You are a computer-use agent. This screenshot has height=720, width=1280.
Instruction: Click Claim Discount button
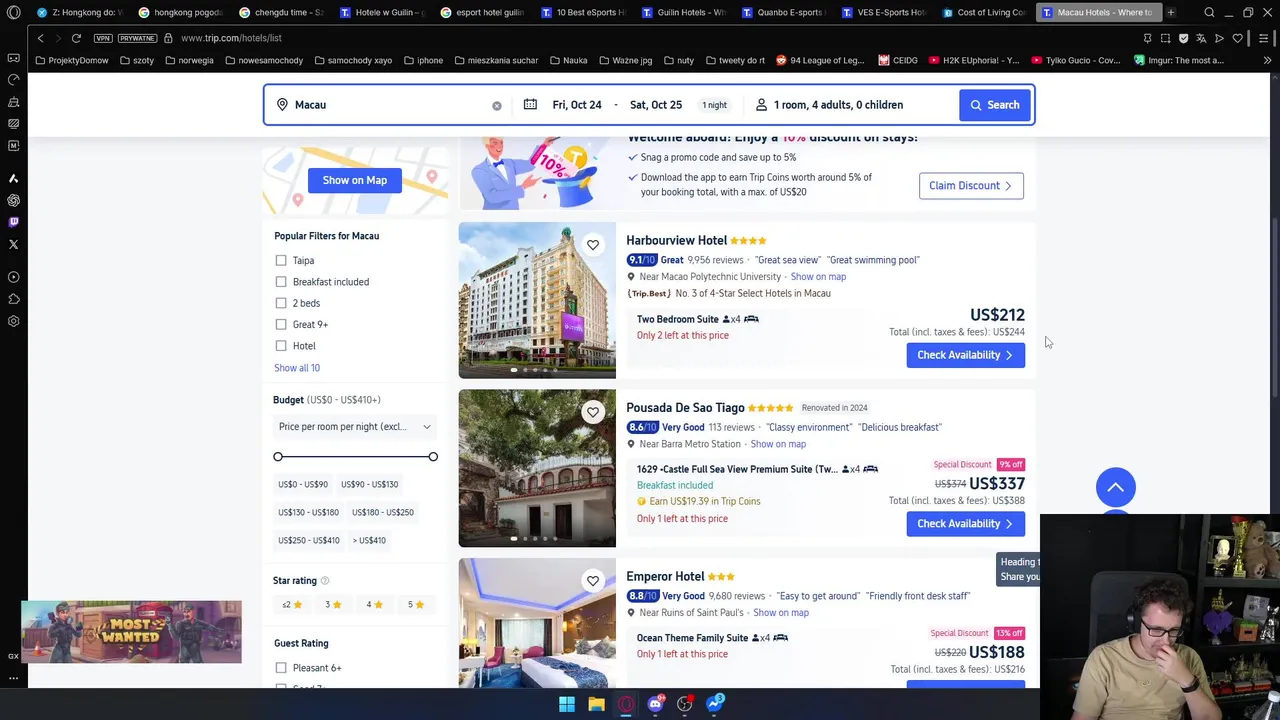[971, 185]
